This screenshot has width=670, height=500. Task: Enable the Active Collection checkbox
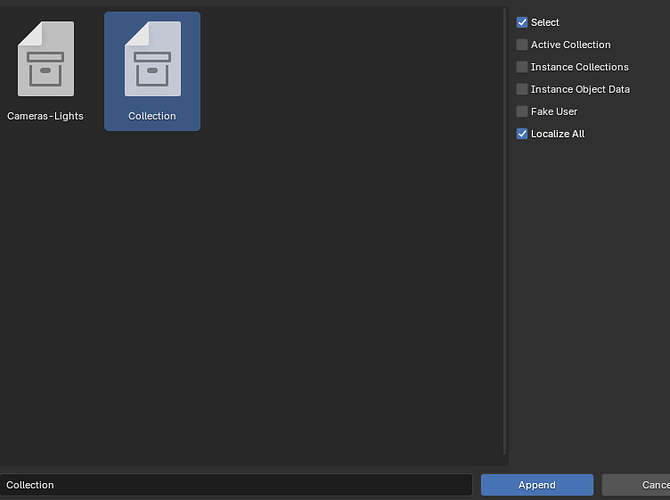(x=522, y=44)
